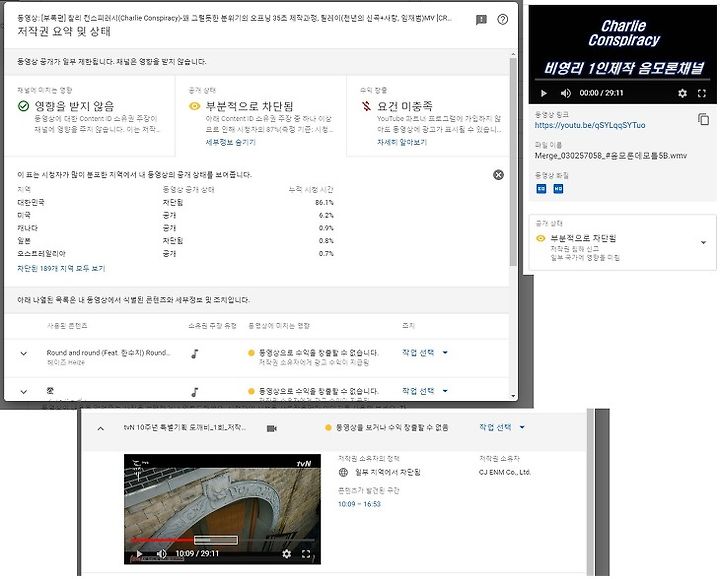Close the region visibility table
Screen dimensions: 720x579
498,175
